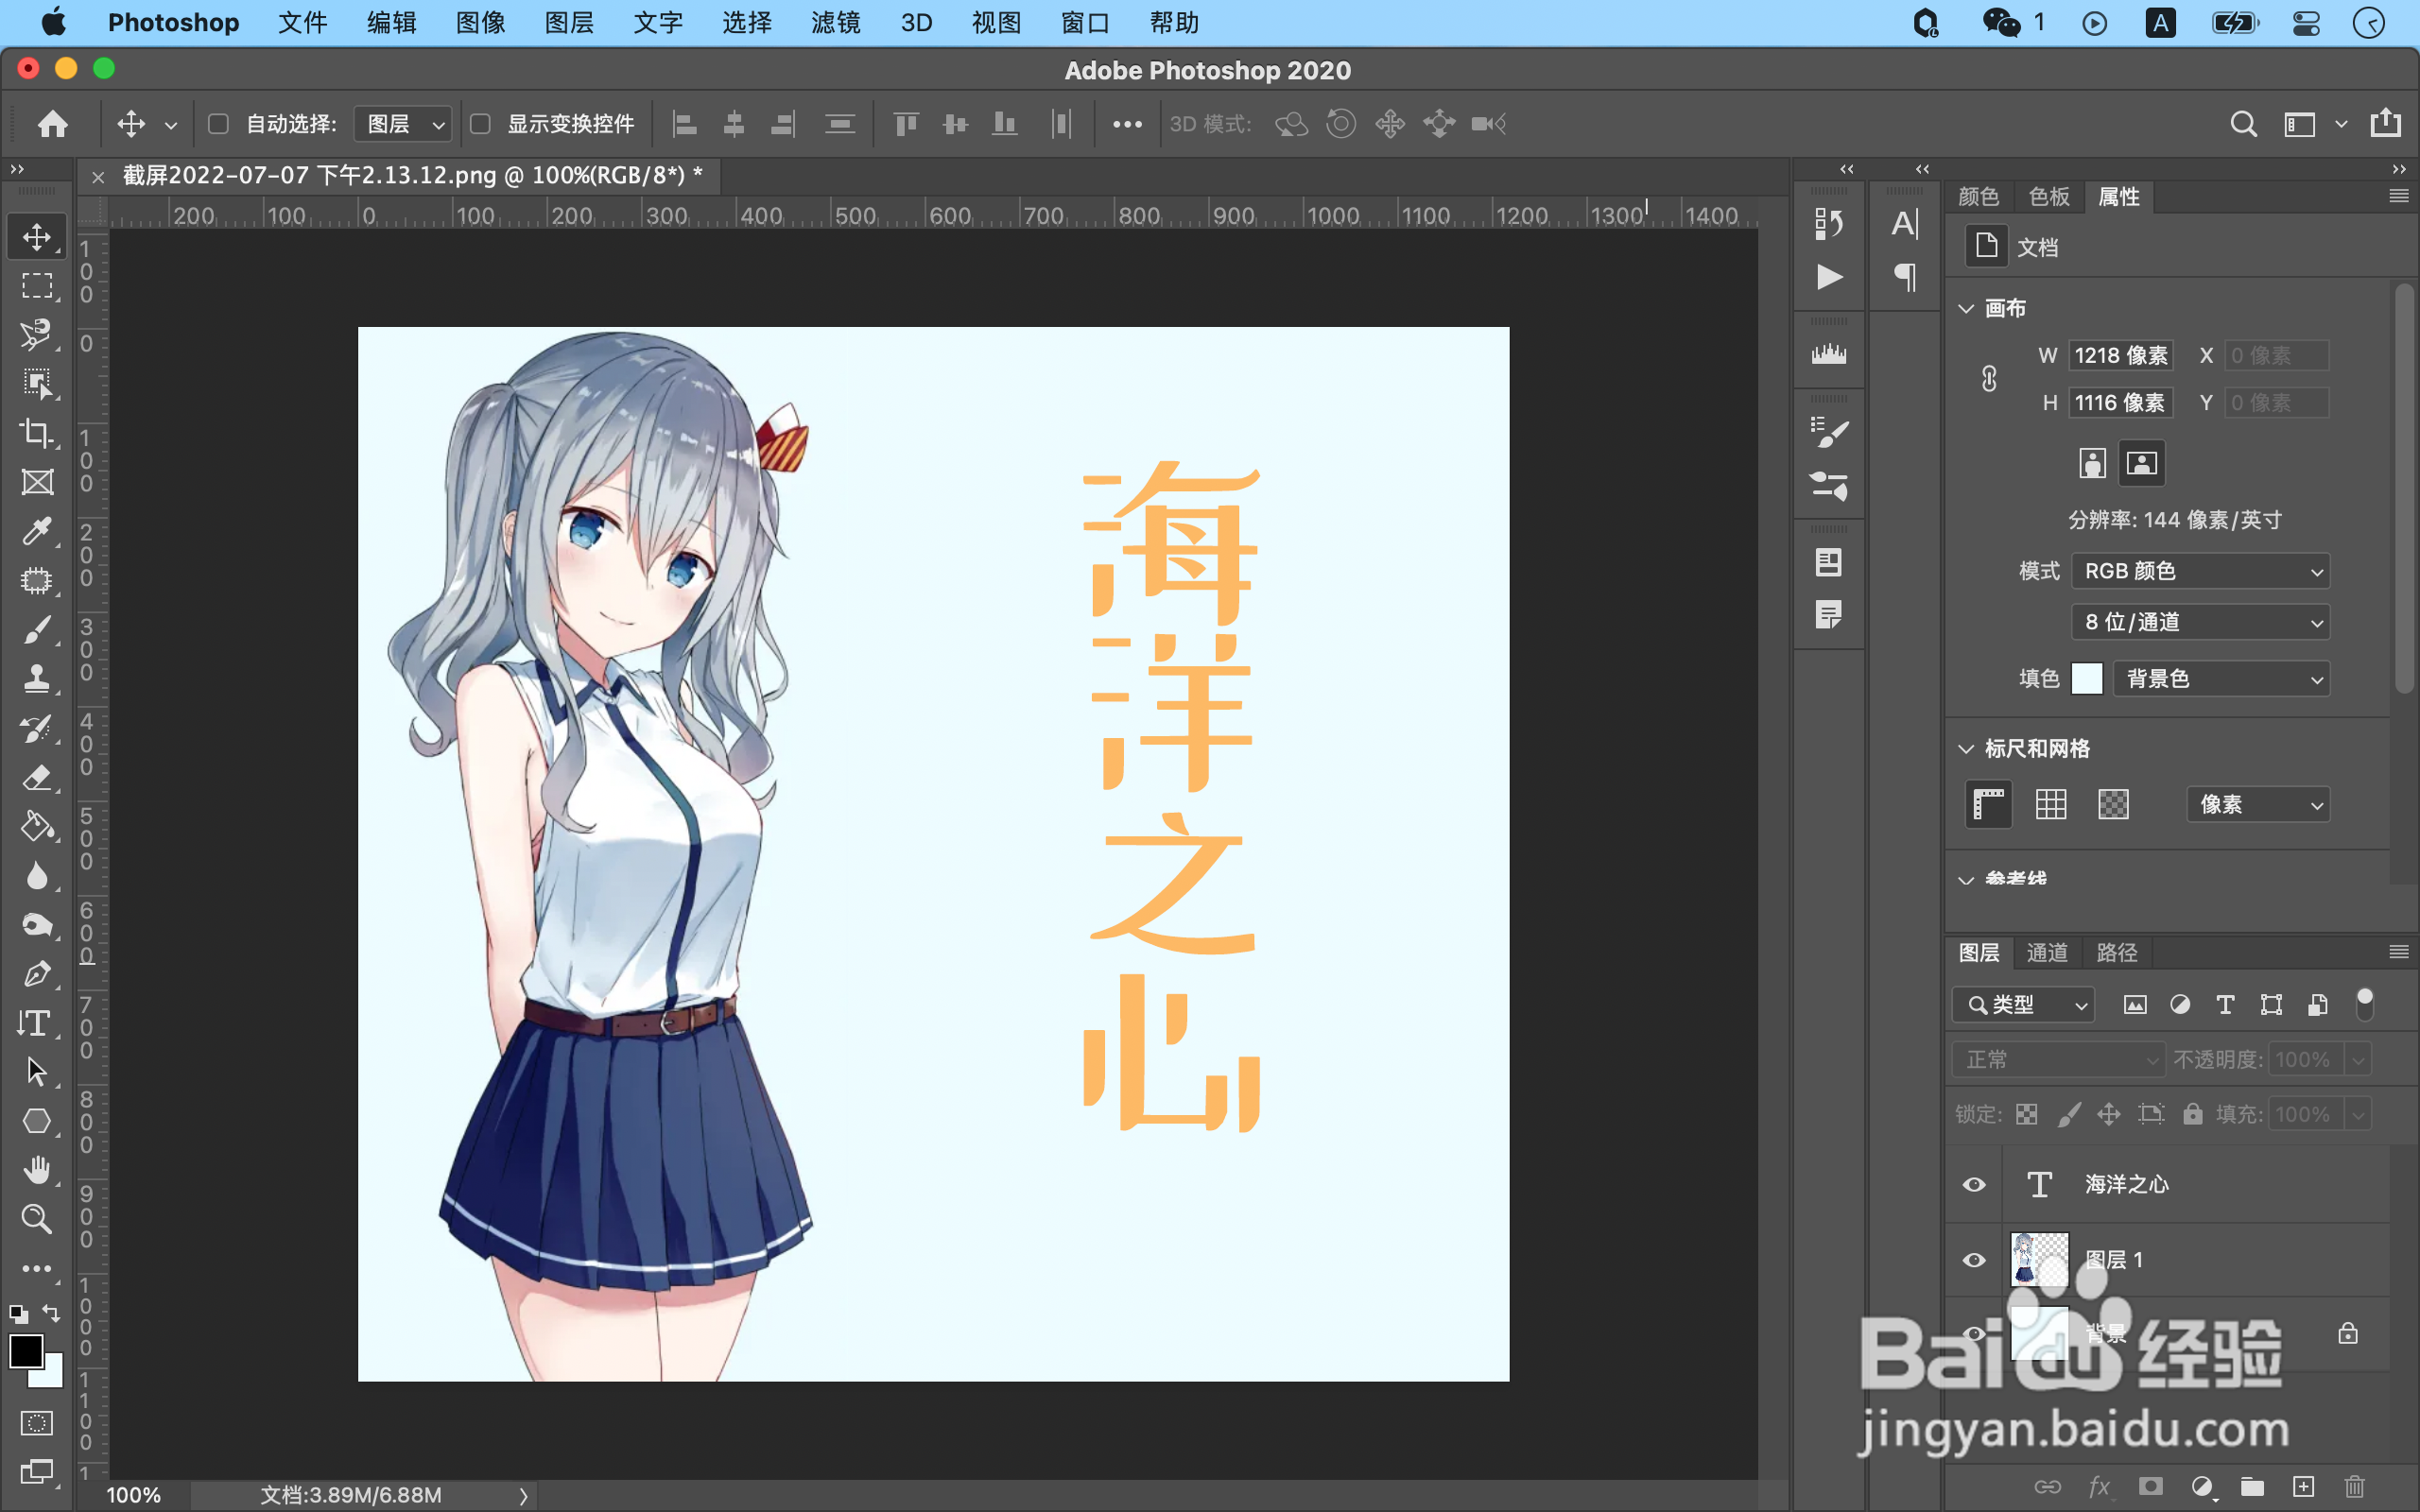
Task: Select the Clone Stamp tool
Action: coord(37,679)
